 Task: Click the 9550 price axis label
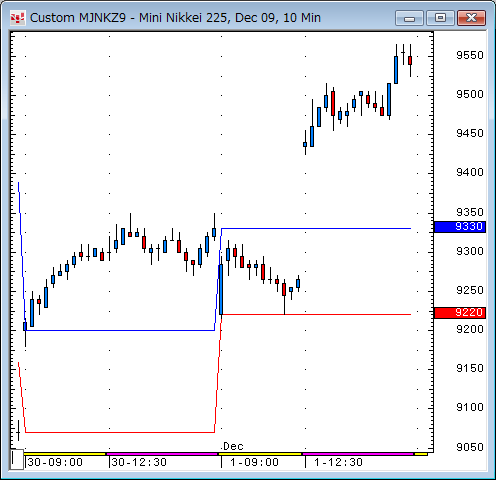coord(470,55)
